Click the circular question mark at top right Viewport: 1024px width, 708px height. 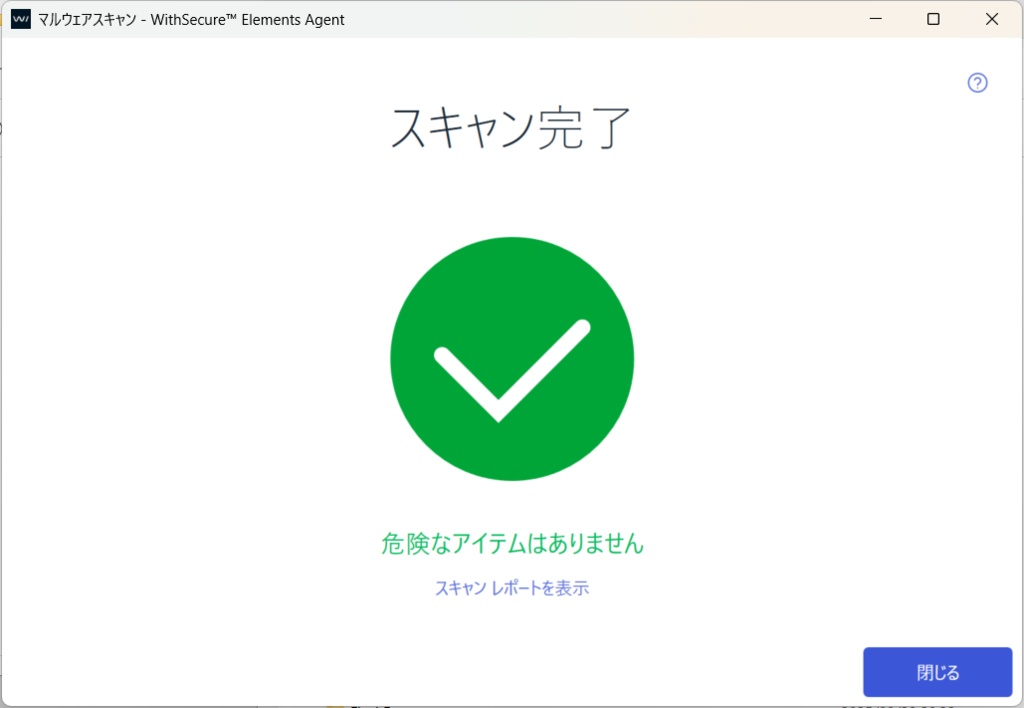(977, 82)
